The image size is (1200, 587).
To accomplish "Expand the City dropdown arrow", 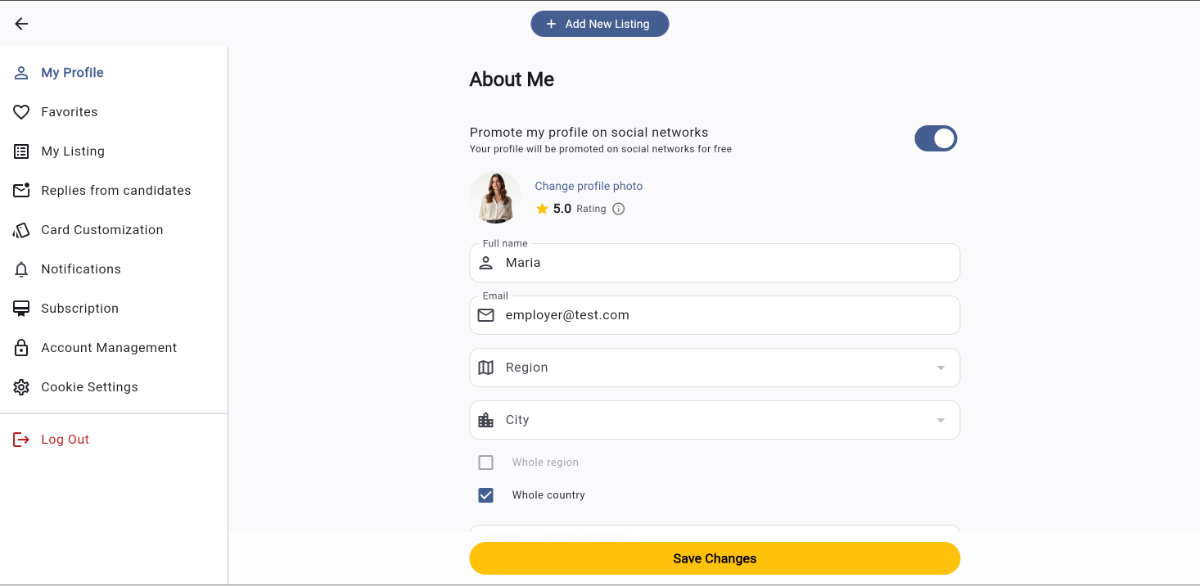I will [x=940, y=420].
